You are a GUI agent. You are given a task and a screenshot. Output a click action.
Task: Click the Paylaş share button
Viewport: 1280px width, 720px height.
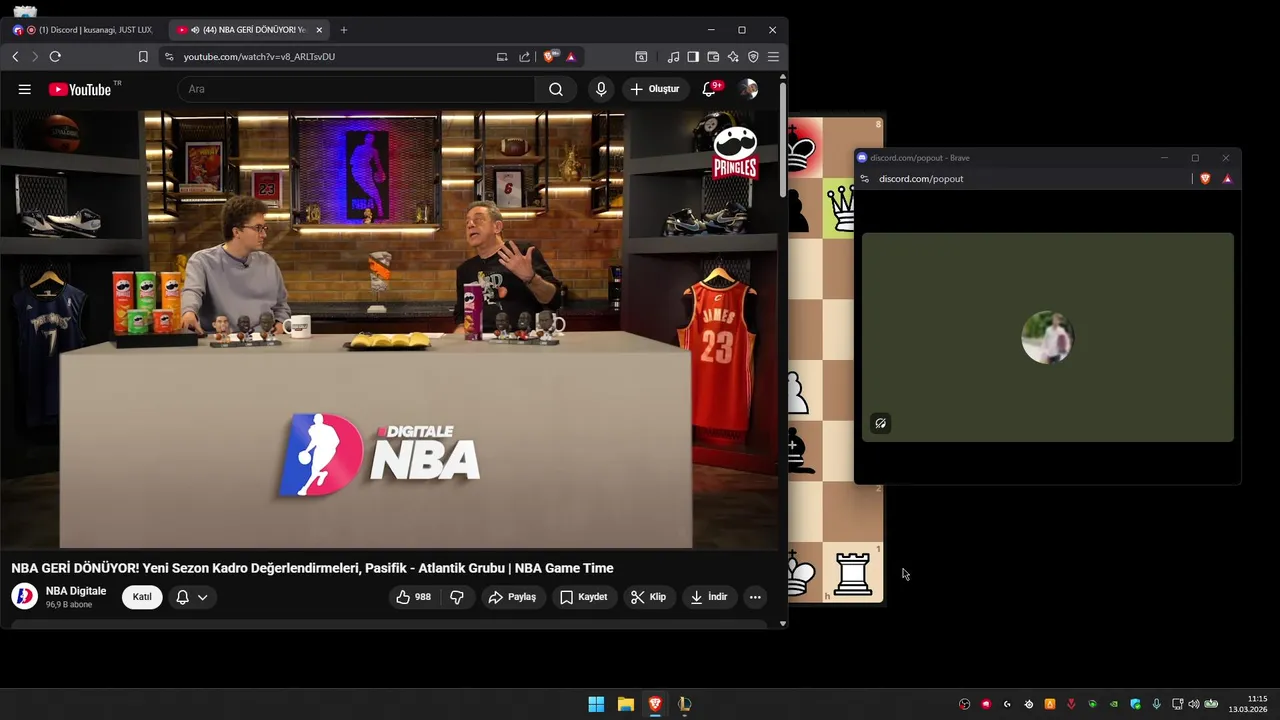[x=512, y=597]
